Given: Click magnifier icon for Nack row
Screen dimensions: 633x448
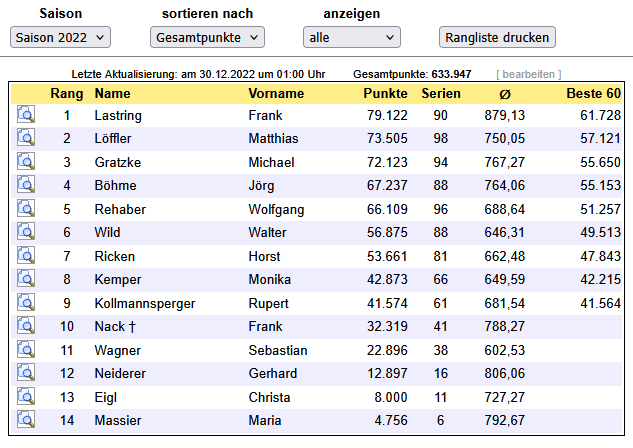Looking at the screenshot, I should (x=26, y=326).
